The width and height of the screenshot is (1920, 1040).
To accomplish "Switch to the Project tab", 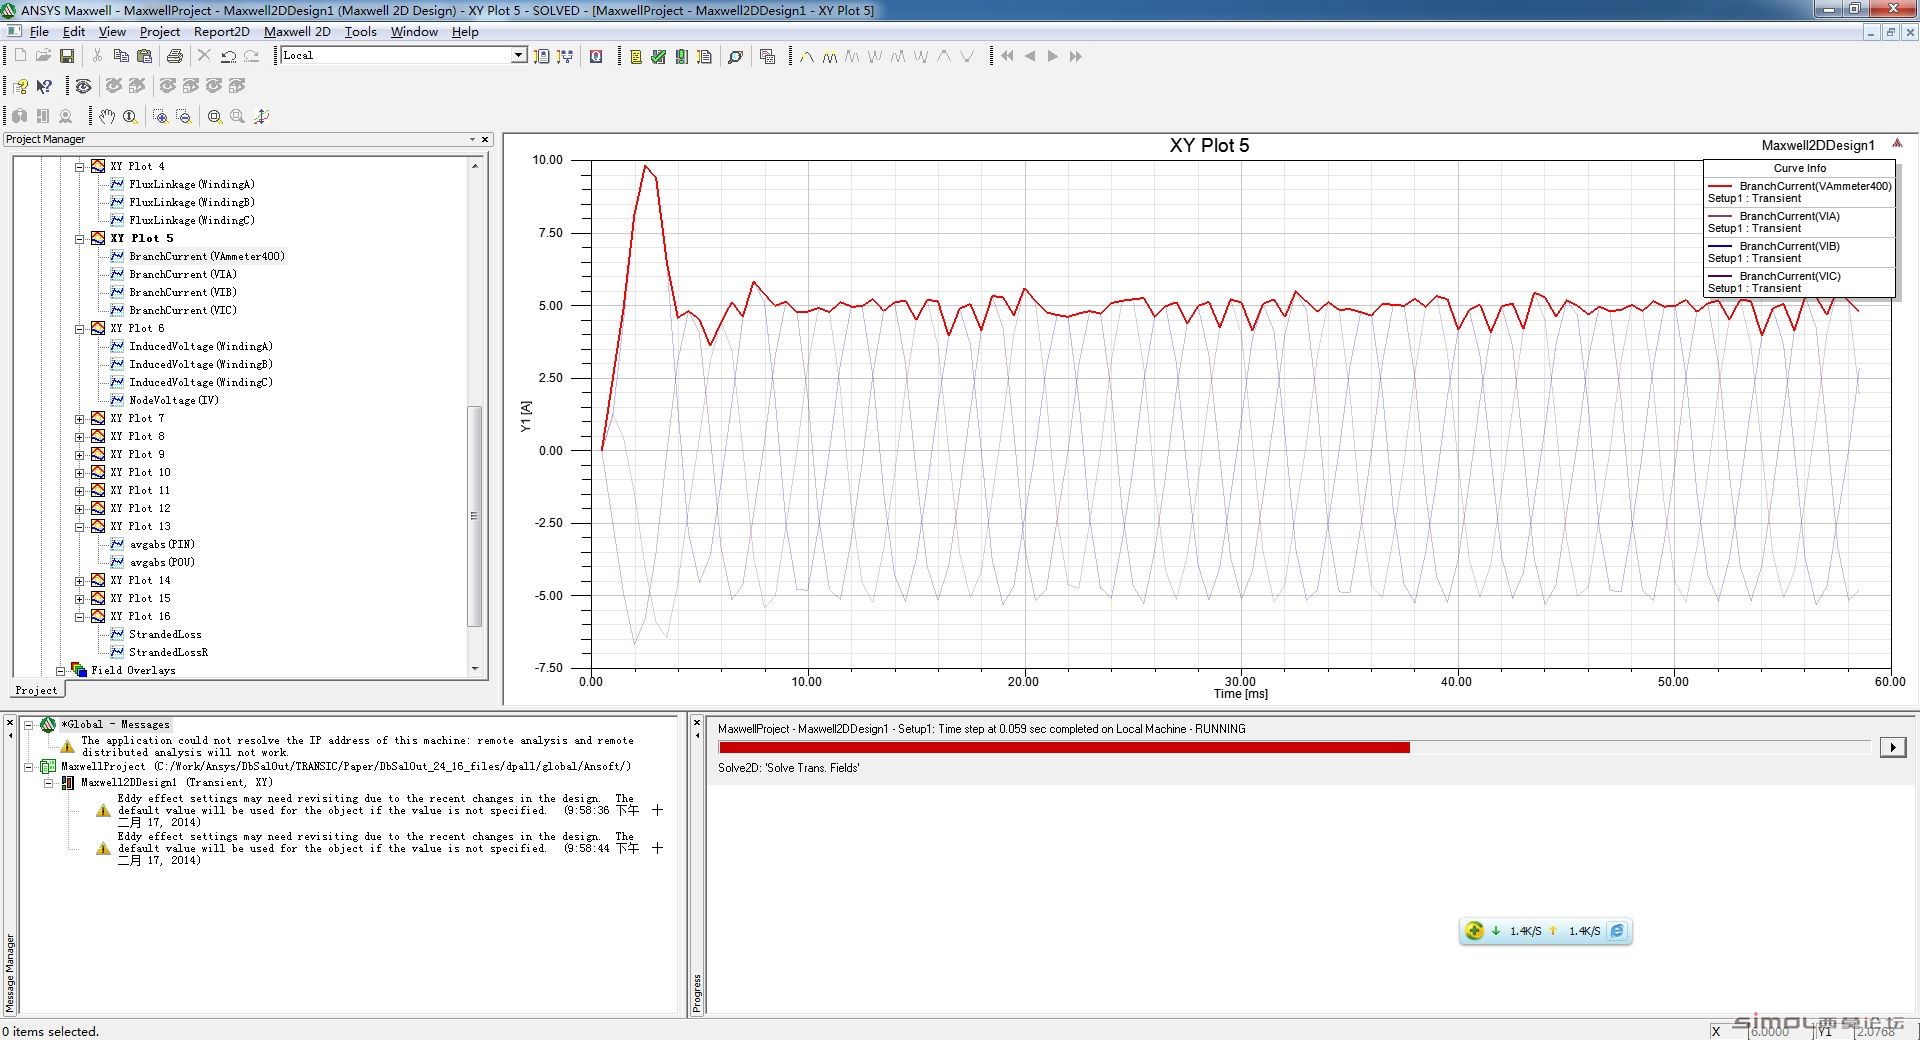I will pyautogui.click(x=37, y=691).
